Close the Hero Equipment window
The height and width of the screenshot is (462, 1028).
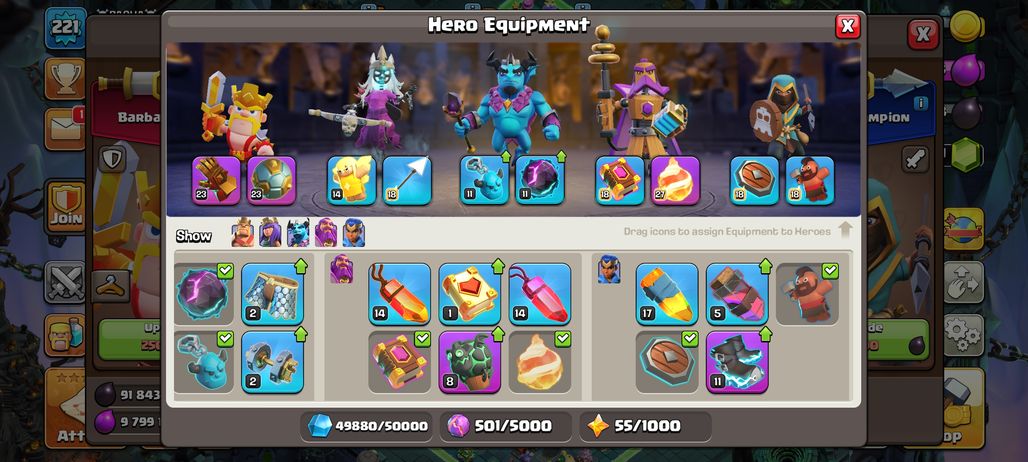[848, 26]
